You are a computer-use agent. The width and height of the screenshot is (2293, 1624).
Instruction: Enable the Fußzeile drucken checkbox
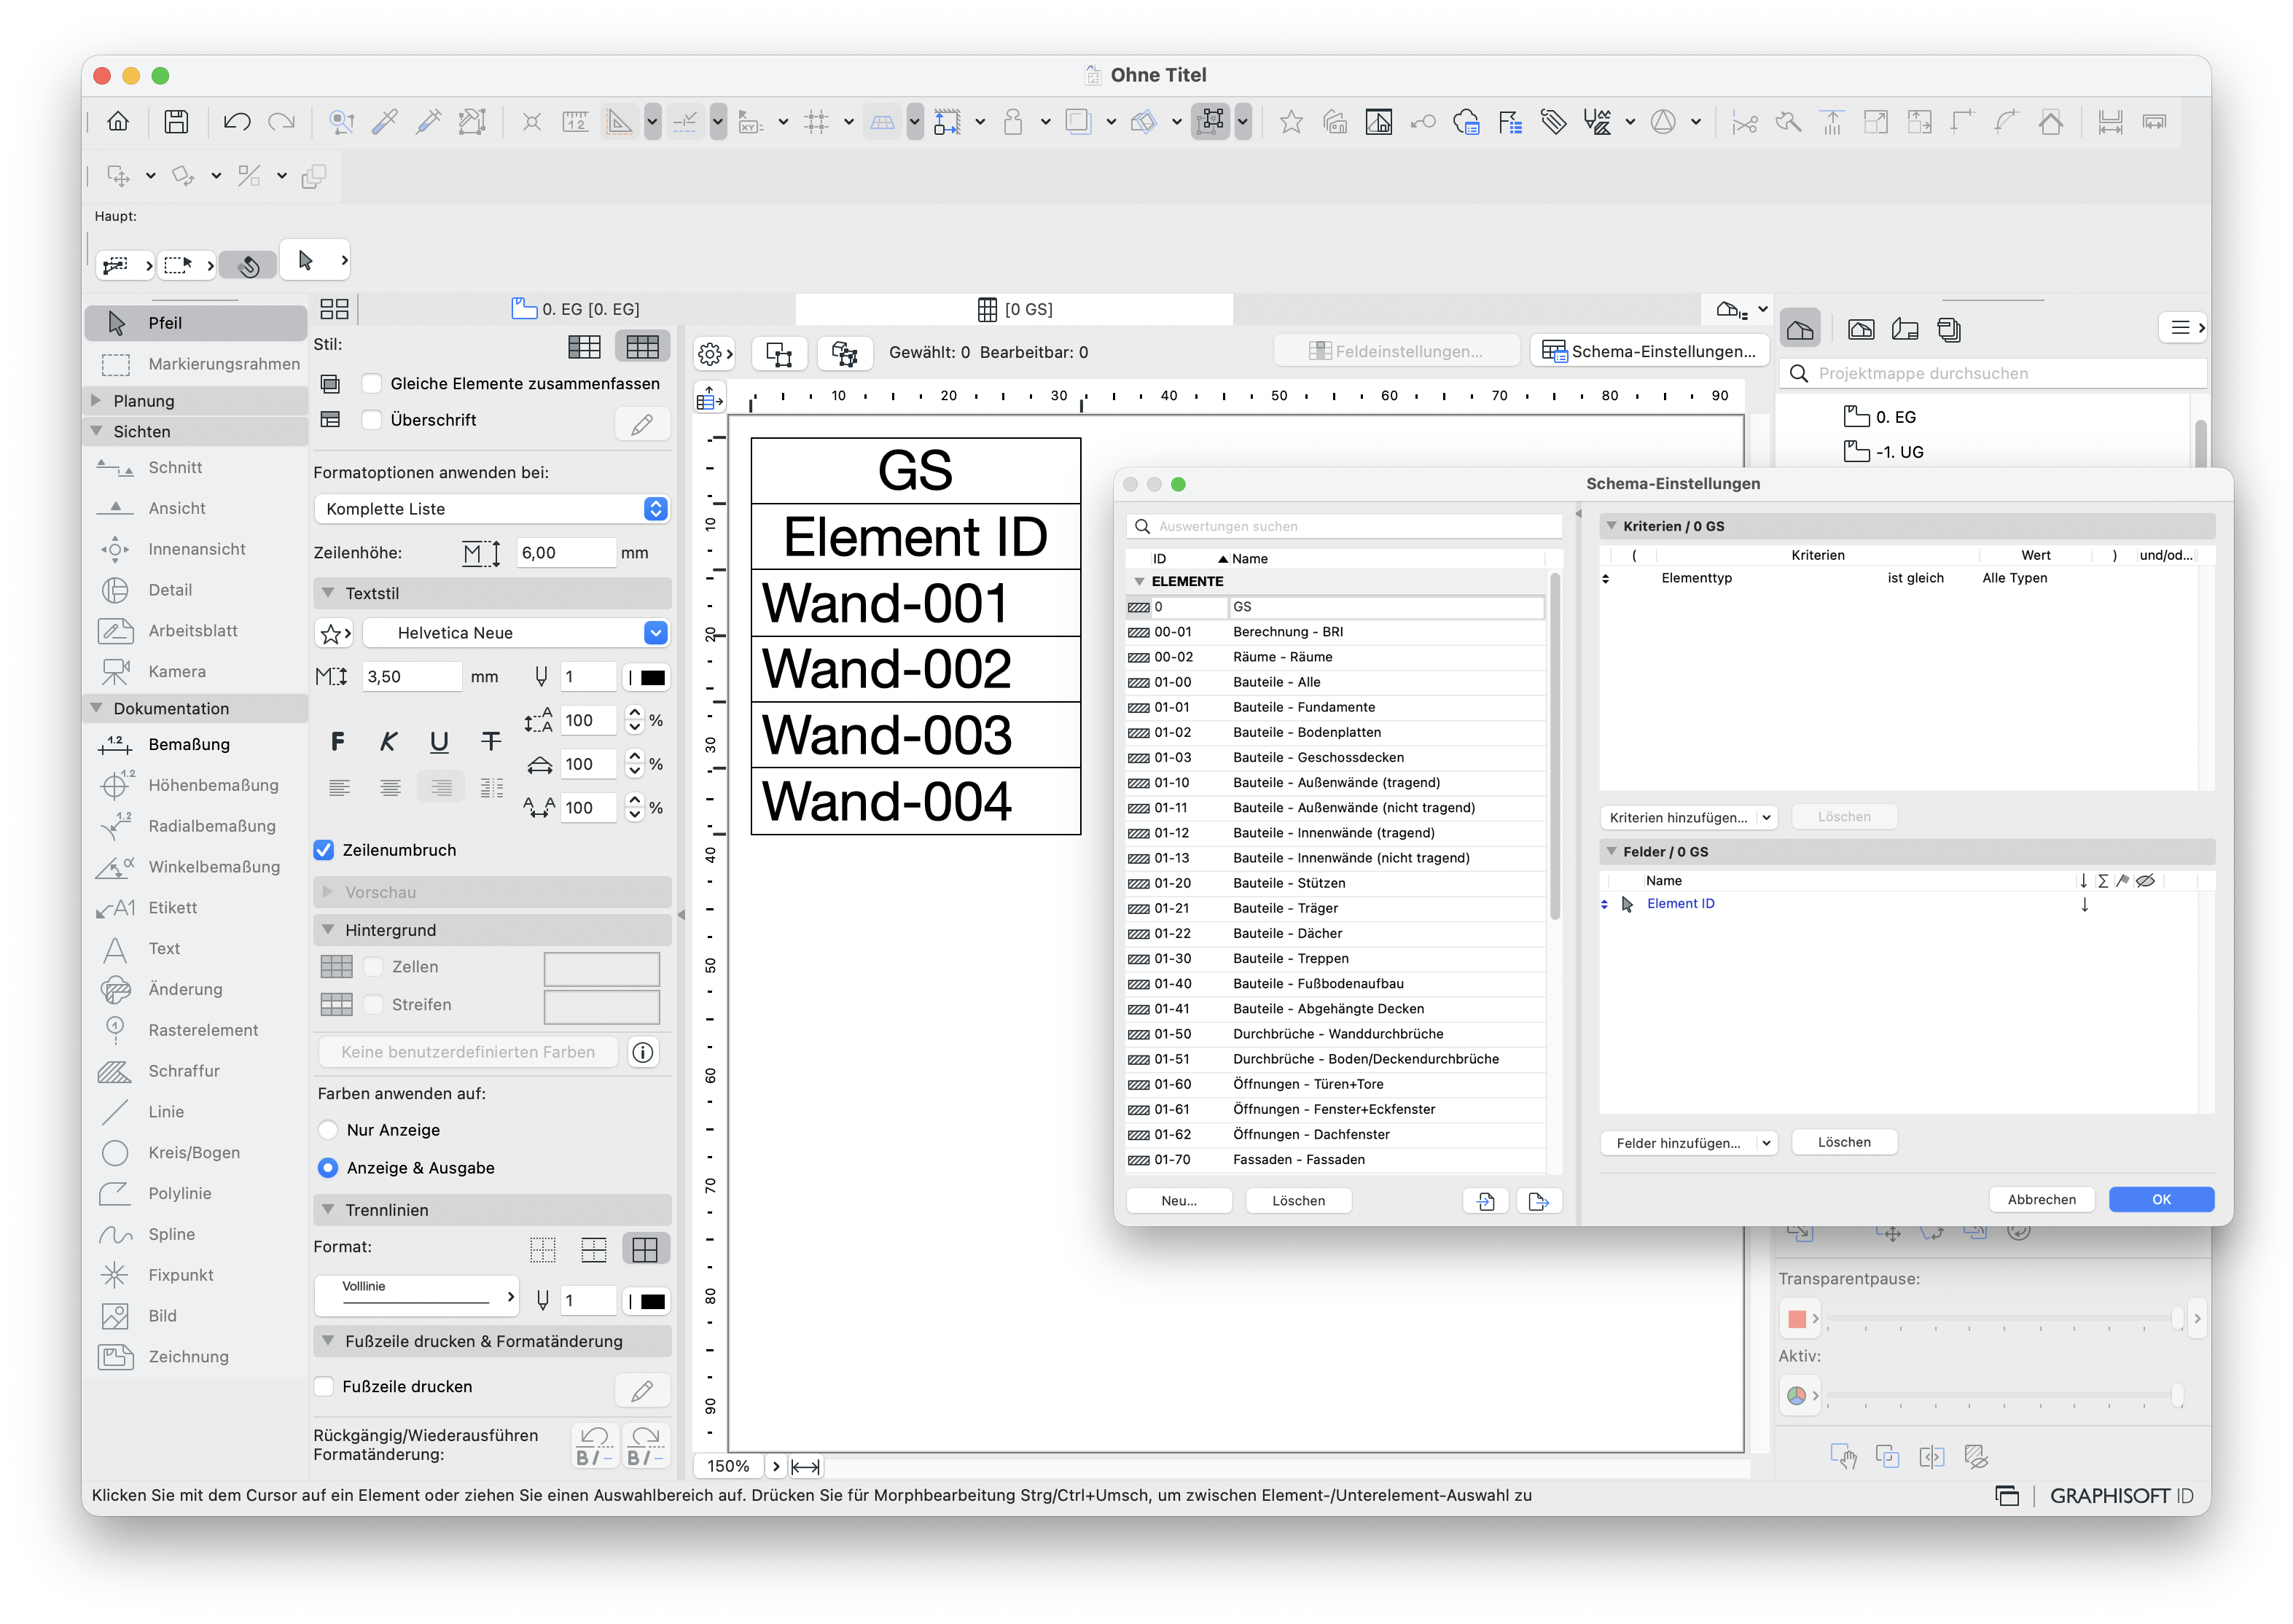point(324,1386)
